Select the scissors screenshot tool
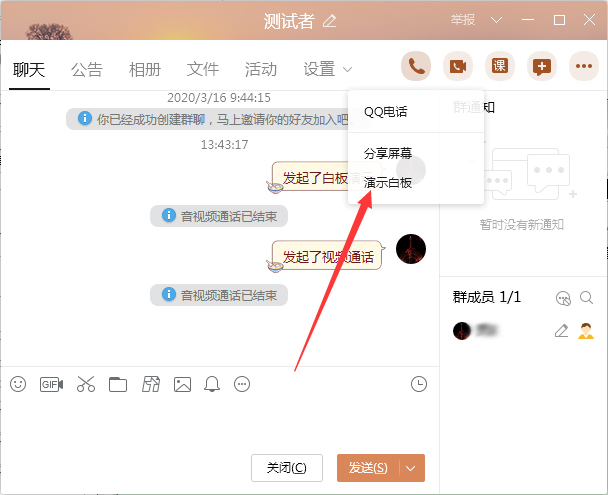Viewport: 608px width, 495px height. [x=86, y=384]
